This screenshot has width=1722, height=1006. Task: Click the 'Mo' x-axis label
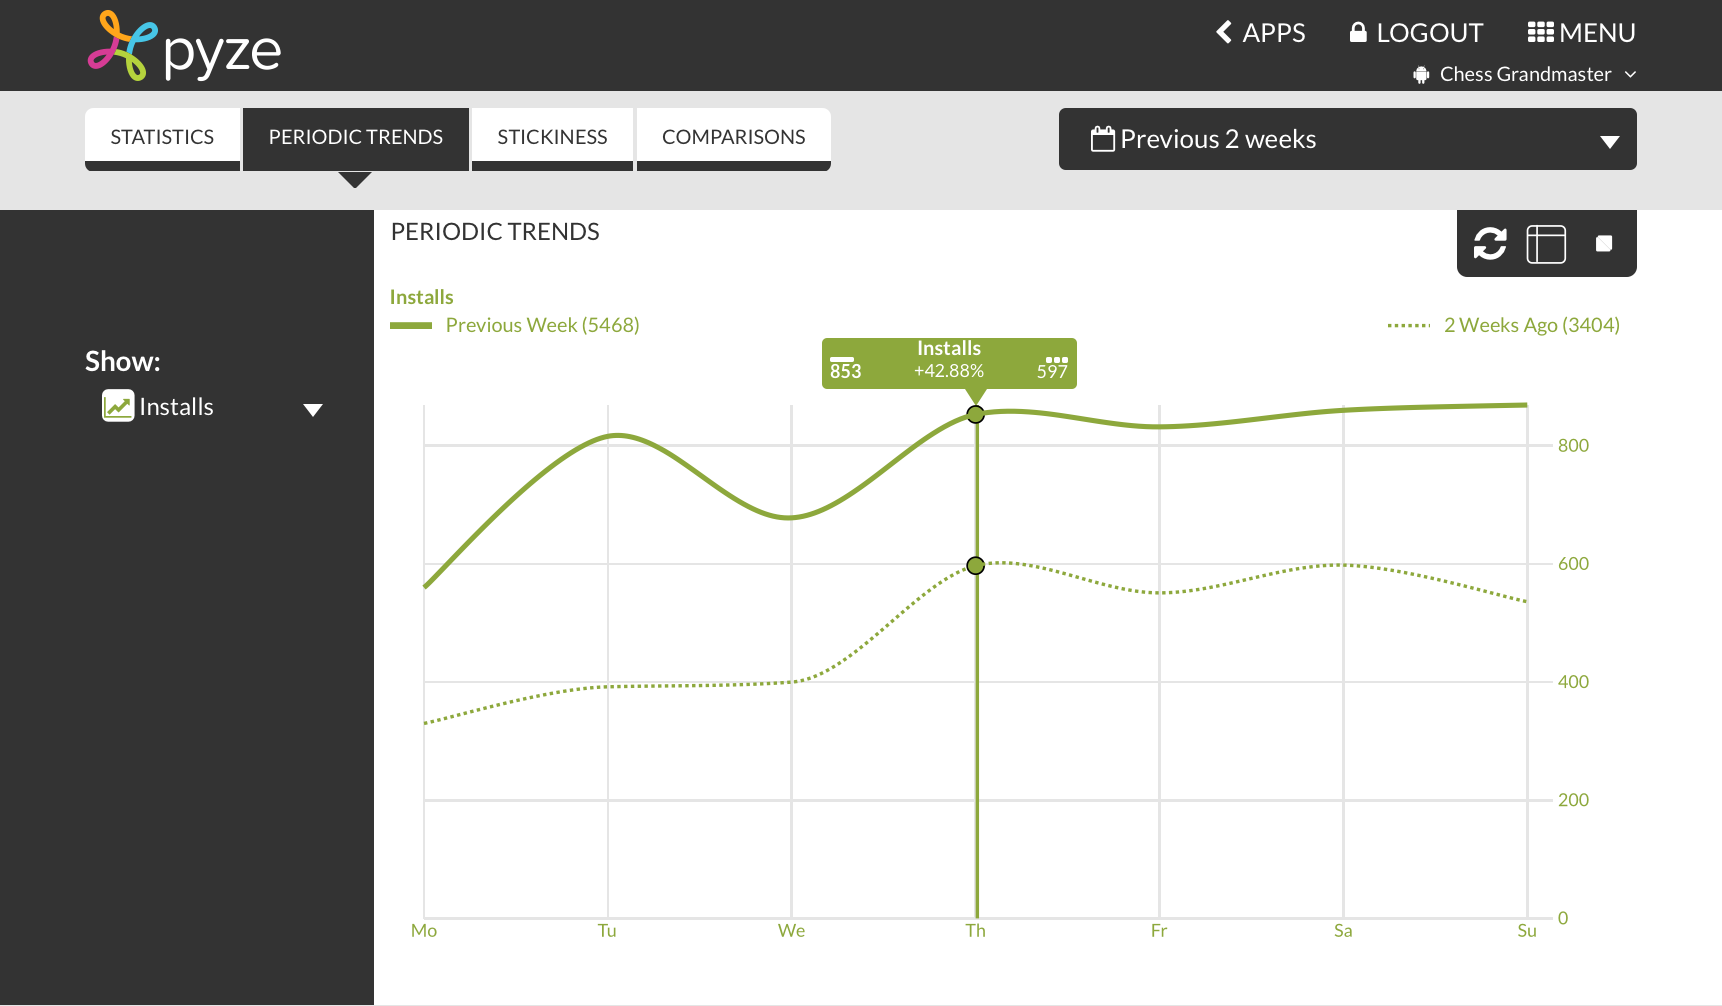coord(424,931)
